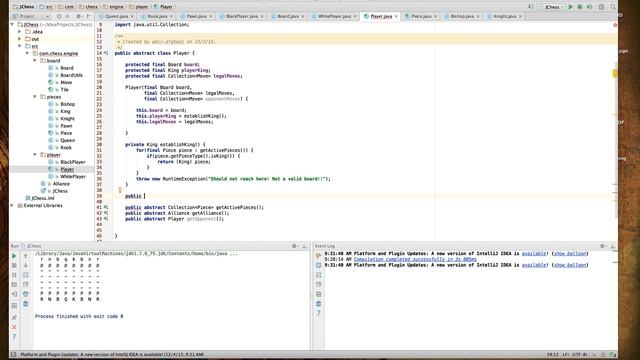640x360 pixels.
Task: Run the JChess configuration from top toolbar
Action: (571, 7)
